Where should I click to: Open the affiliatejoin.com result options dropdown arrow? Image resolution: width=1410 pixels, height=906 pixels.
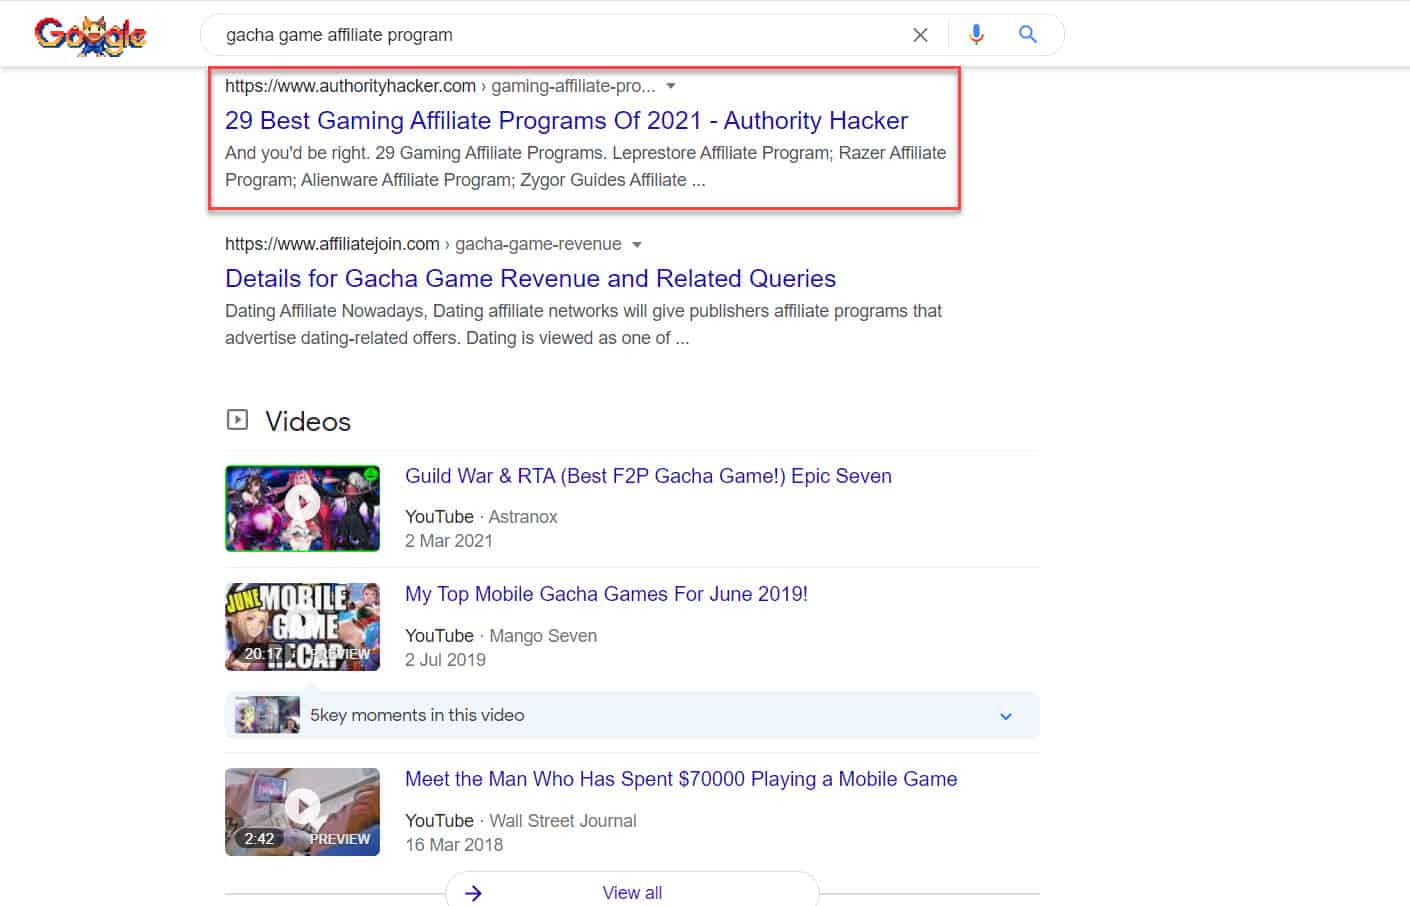tap(638, 244)
